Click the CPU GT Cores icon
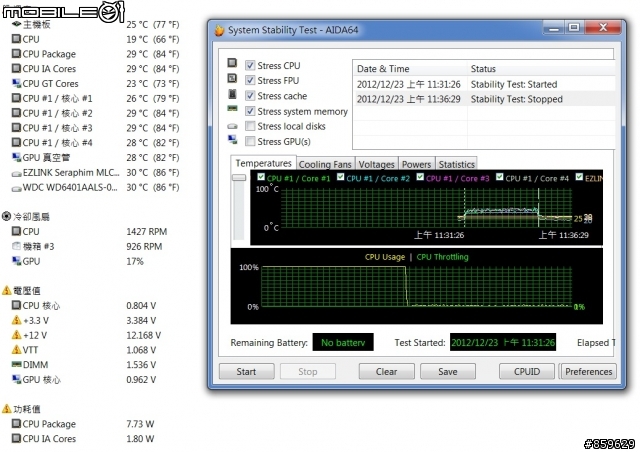Image resolution: width=640 pixels, height=452 pixels. point(16,83)
